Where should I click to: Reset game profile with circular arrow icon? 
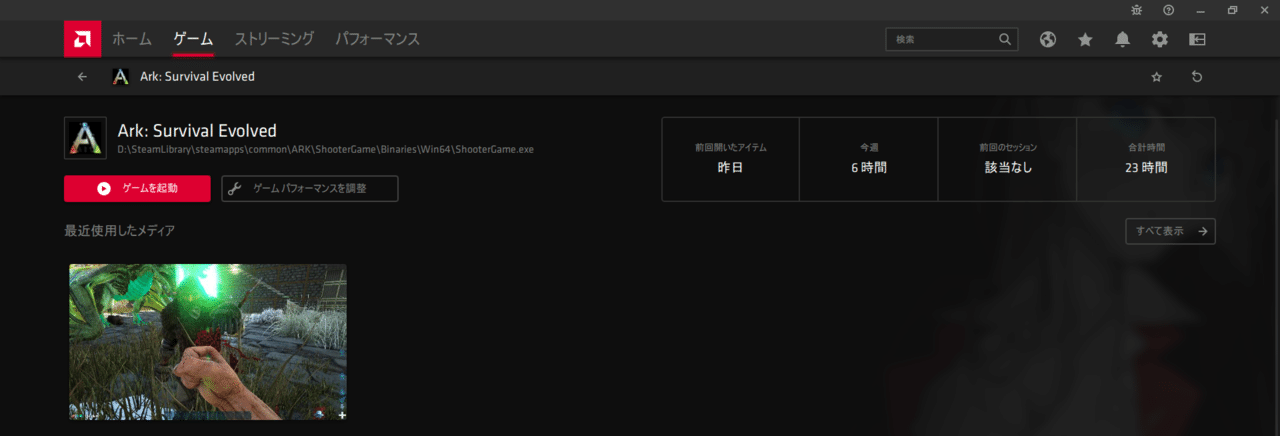tap(1197, 77)
